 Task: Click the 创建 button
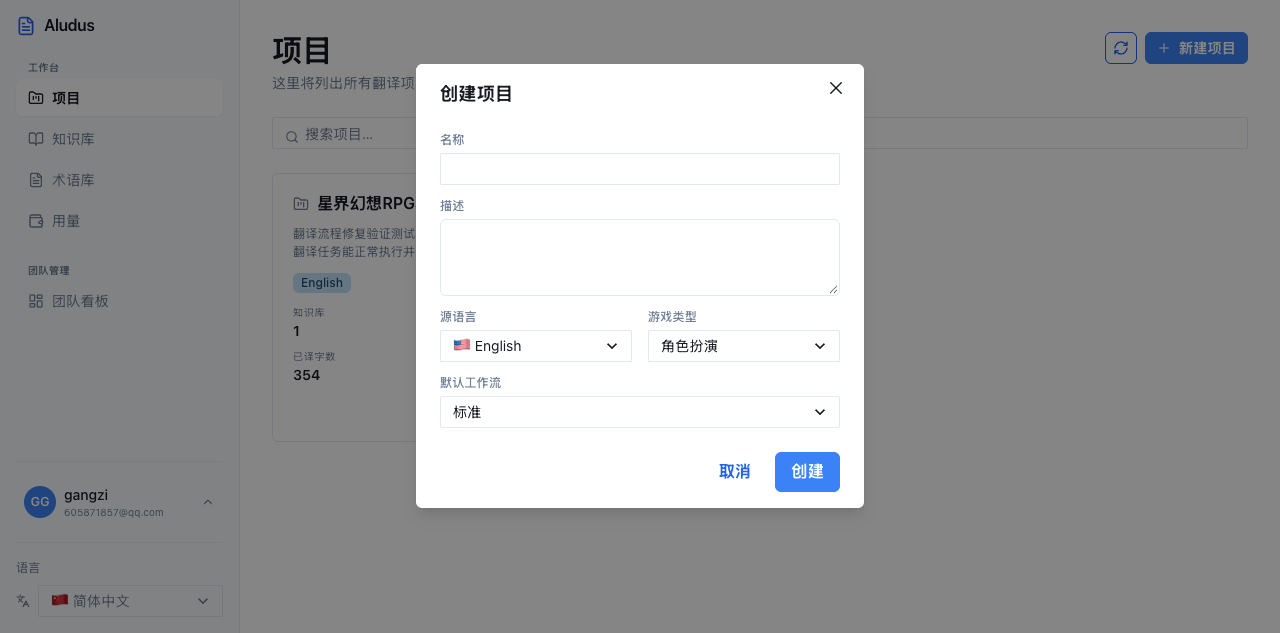tap(807, 472)
